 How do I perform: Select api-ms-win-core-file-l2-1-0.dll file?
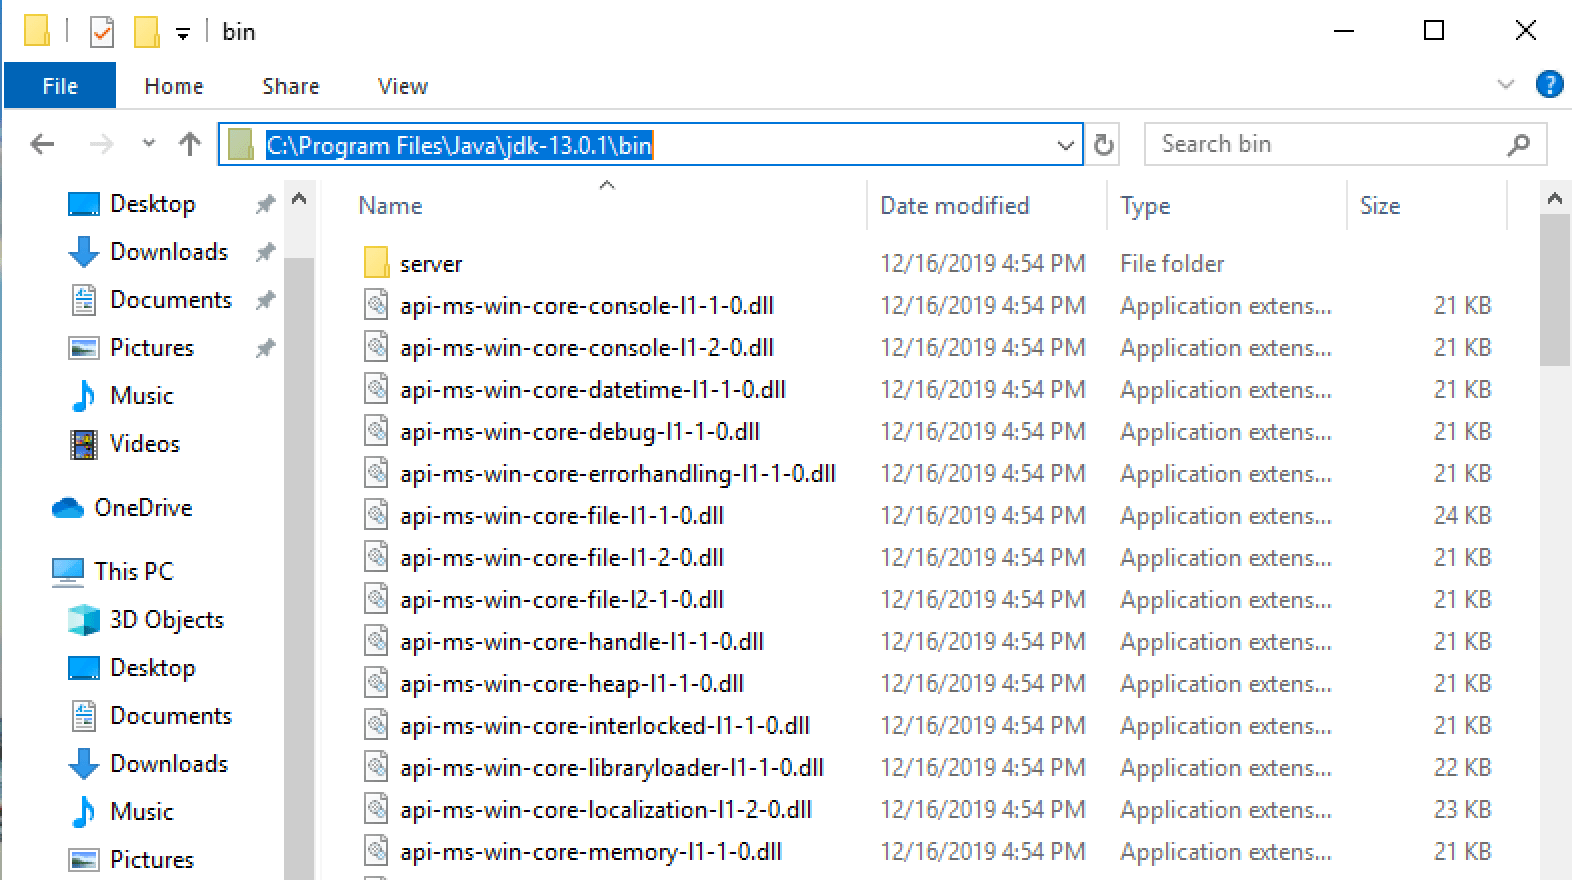[562, 600]
